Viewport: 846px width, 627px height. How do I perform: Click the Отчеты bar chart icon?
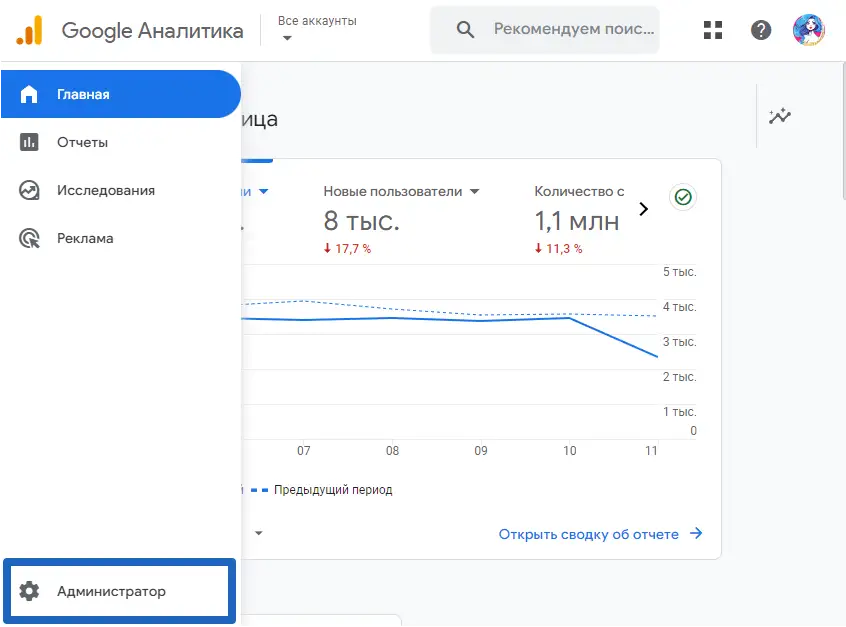(29, 142)
